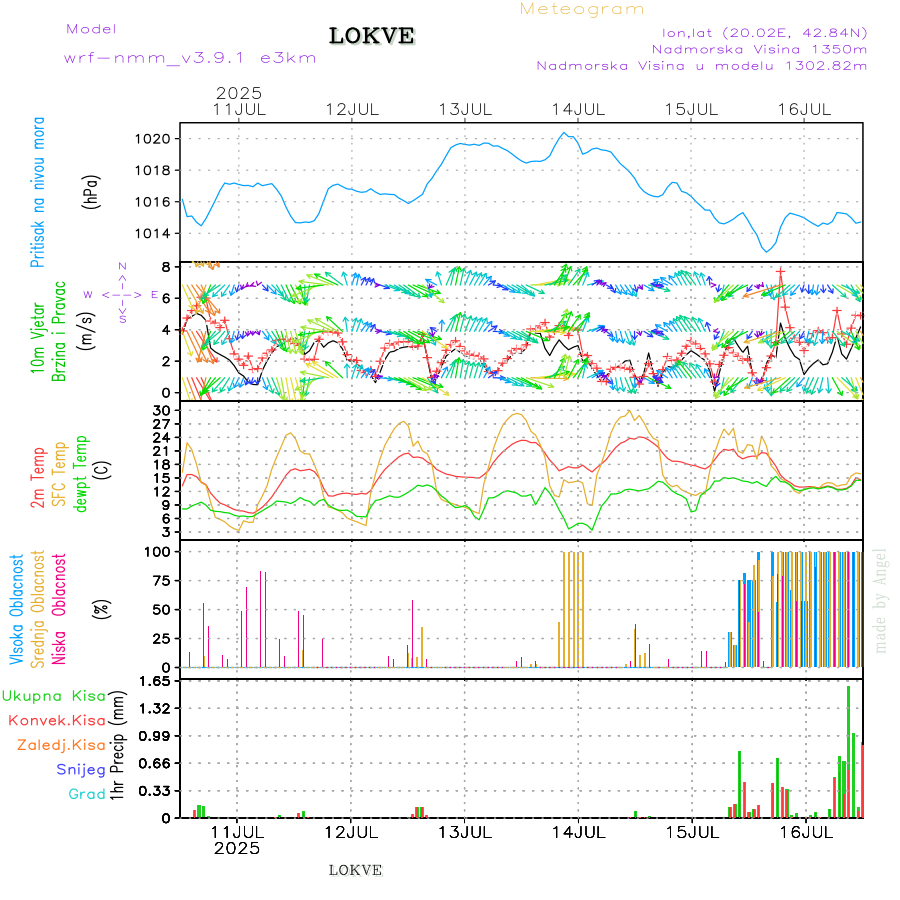
Task: Click the wind direction compass legend
Action: click(123, 294)
